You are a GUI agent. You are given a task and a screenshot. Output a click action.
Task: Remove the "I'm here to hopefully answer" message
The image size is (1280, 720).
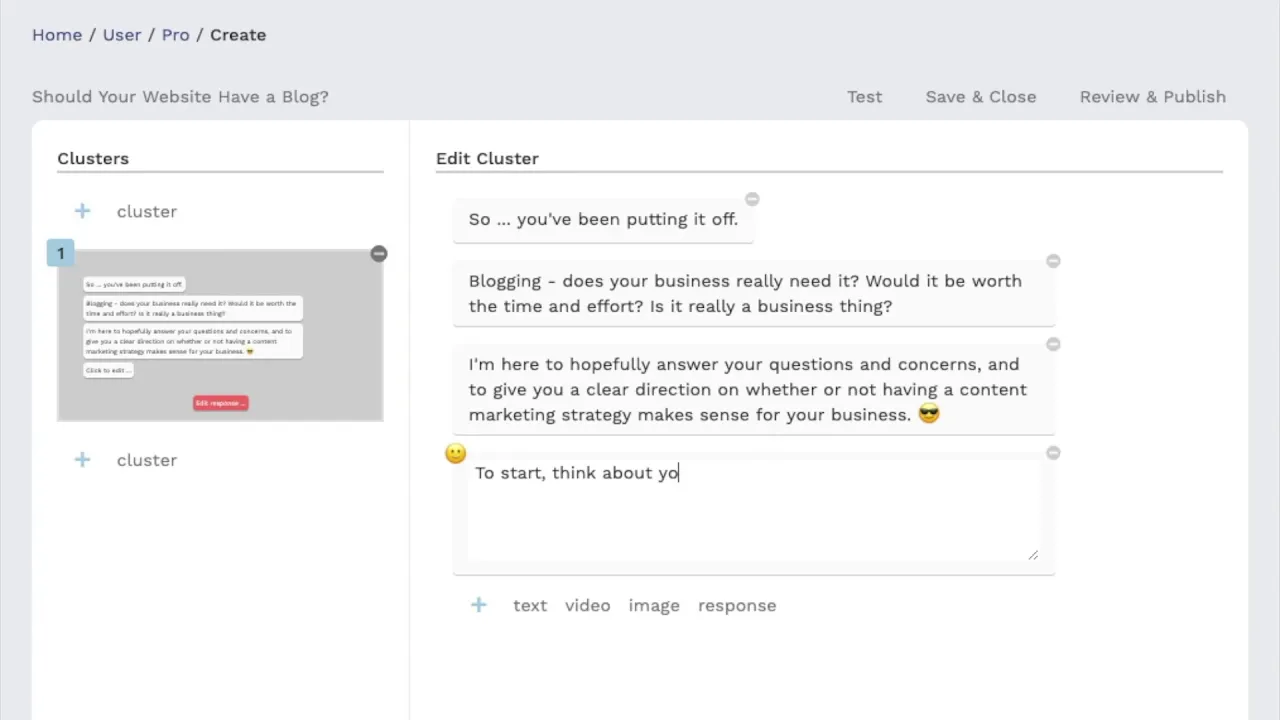pos(1053,344)
